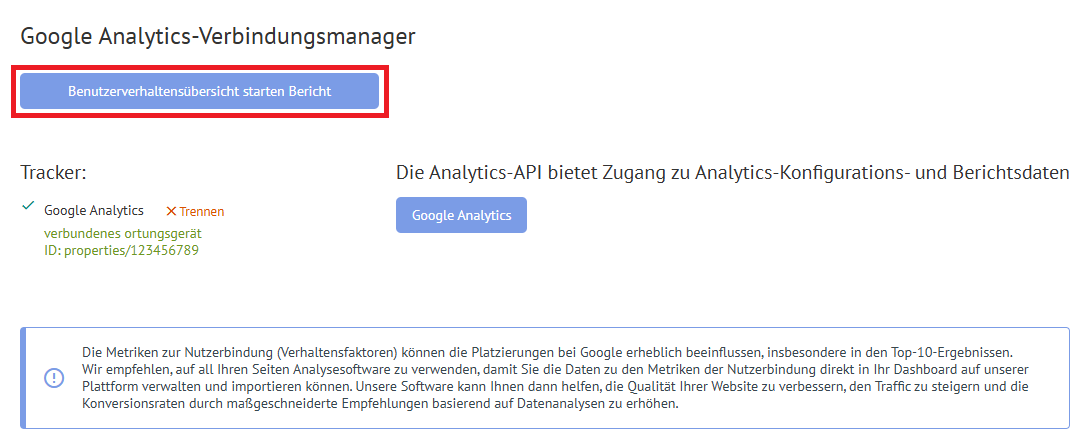Click the sentence starting Die Metriken zur Nutzerbindung
The image size is (1082, 447).
coord(557,351)
